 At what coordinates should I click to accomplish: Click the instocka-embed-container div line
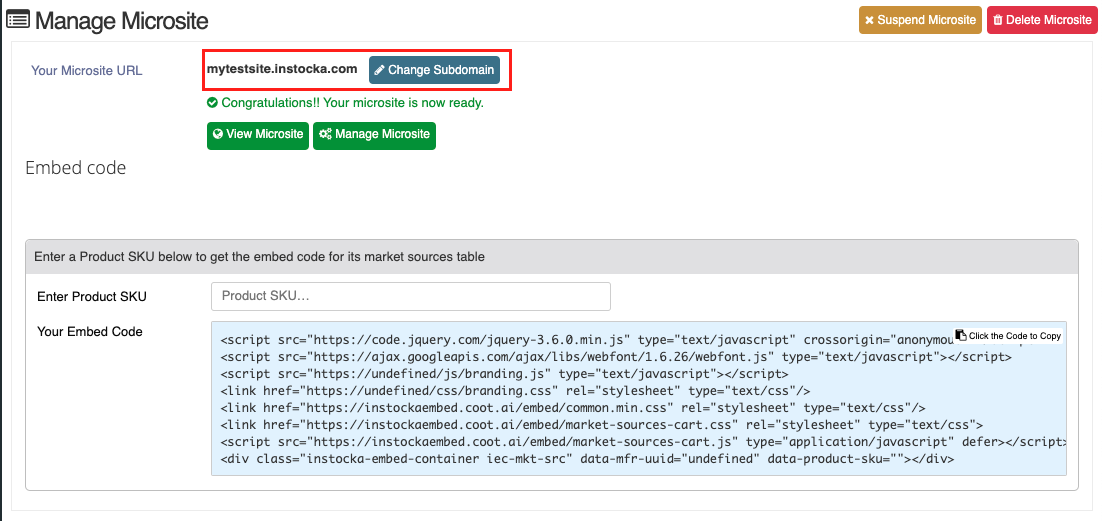point(587,459)
